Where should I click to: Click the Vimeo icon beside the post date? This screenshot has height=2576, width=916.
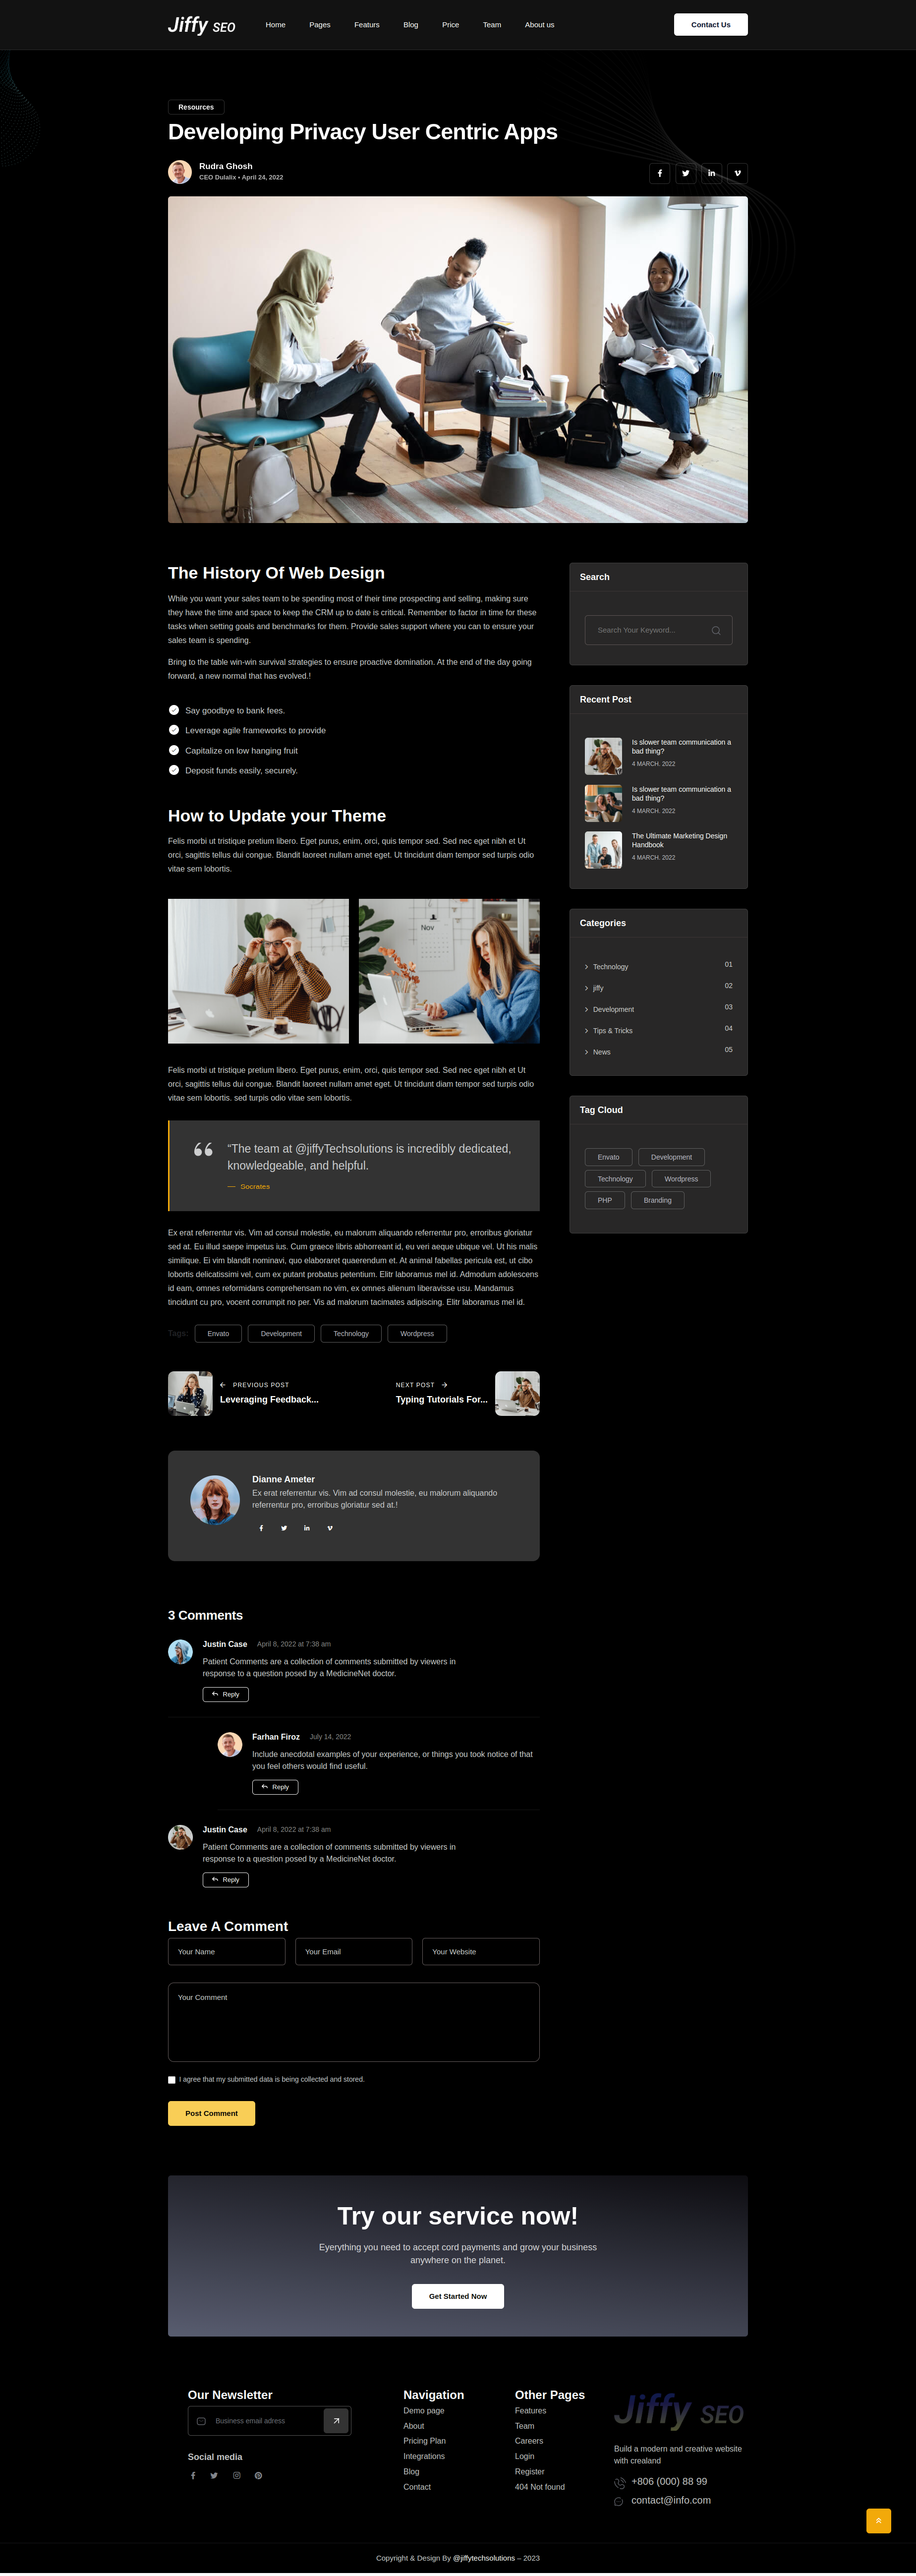pyautogui.click(x=737, y=174)
